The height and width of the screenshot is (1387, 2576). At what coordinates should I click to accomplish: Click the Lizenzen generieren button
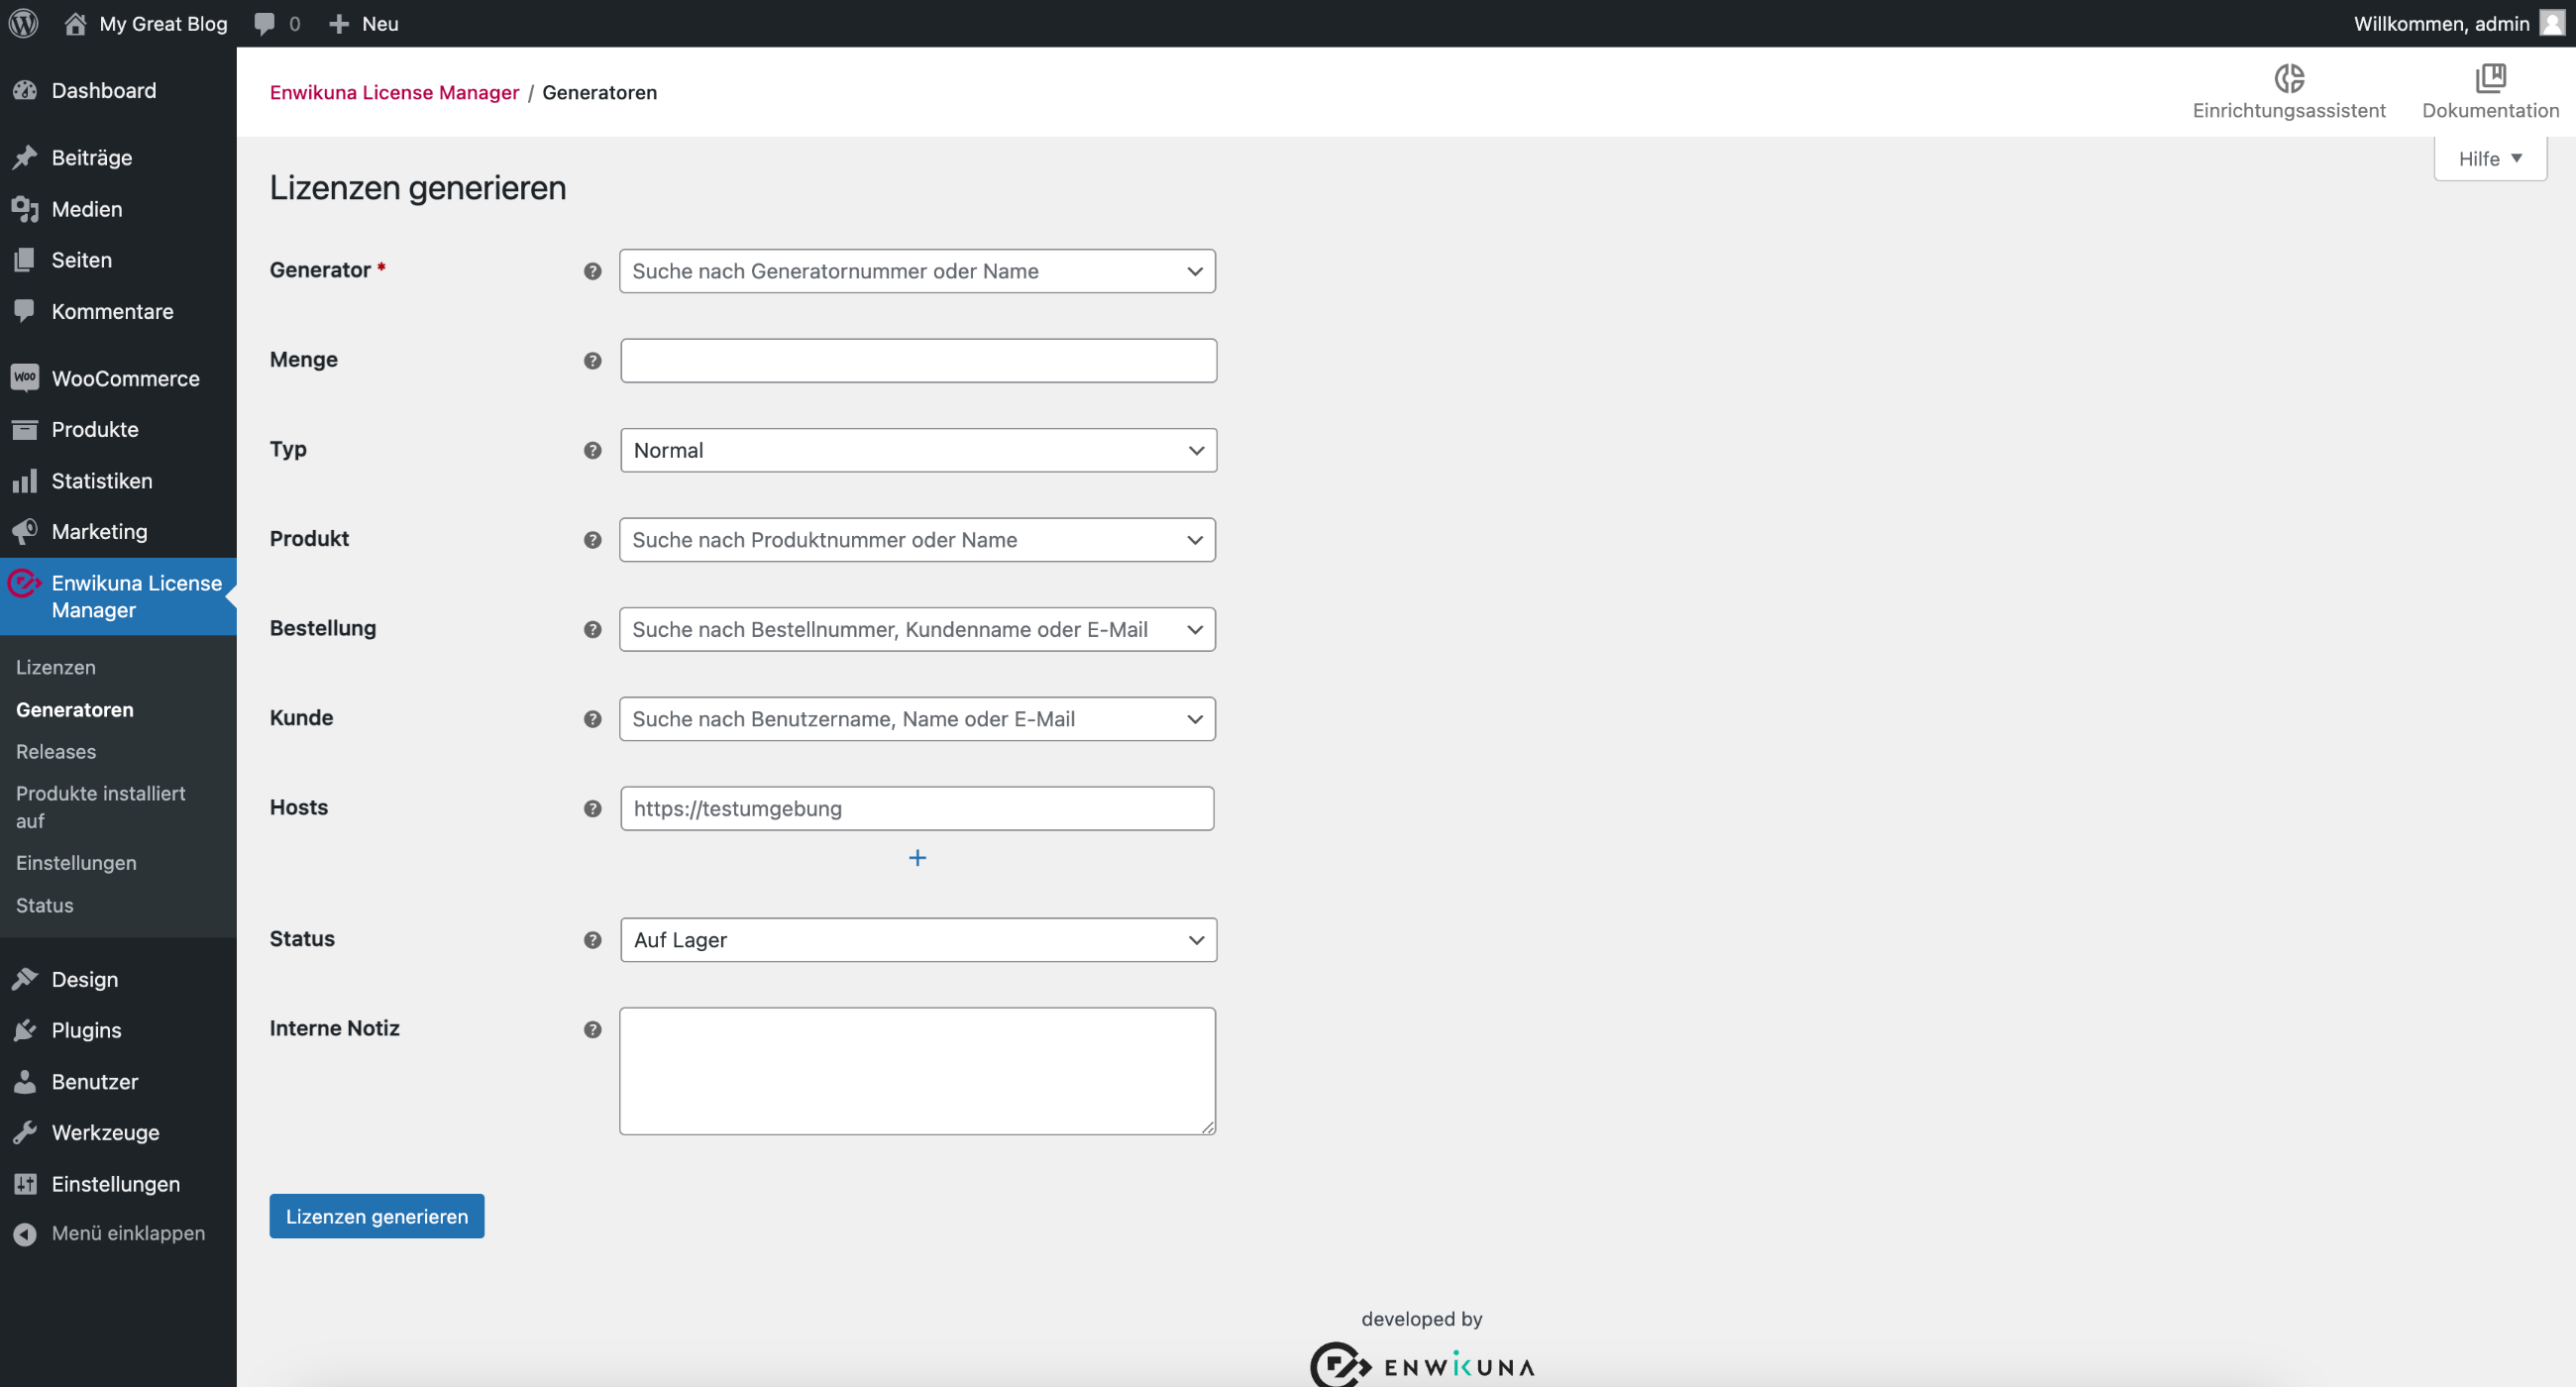click(x=377, y=1216)
